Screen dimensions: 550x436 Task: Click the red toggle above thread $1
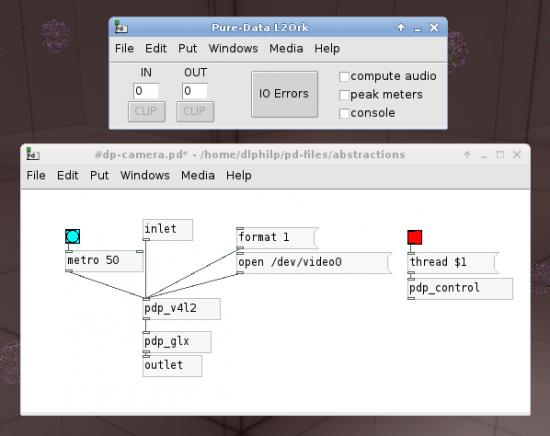[x=415, y=237]
